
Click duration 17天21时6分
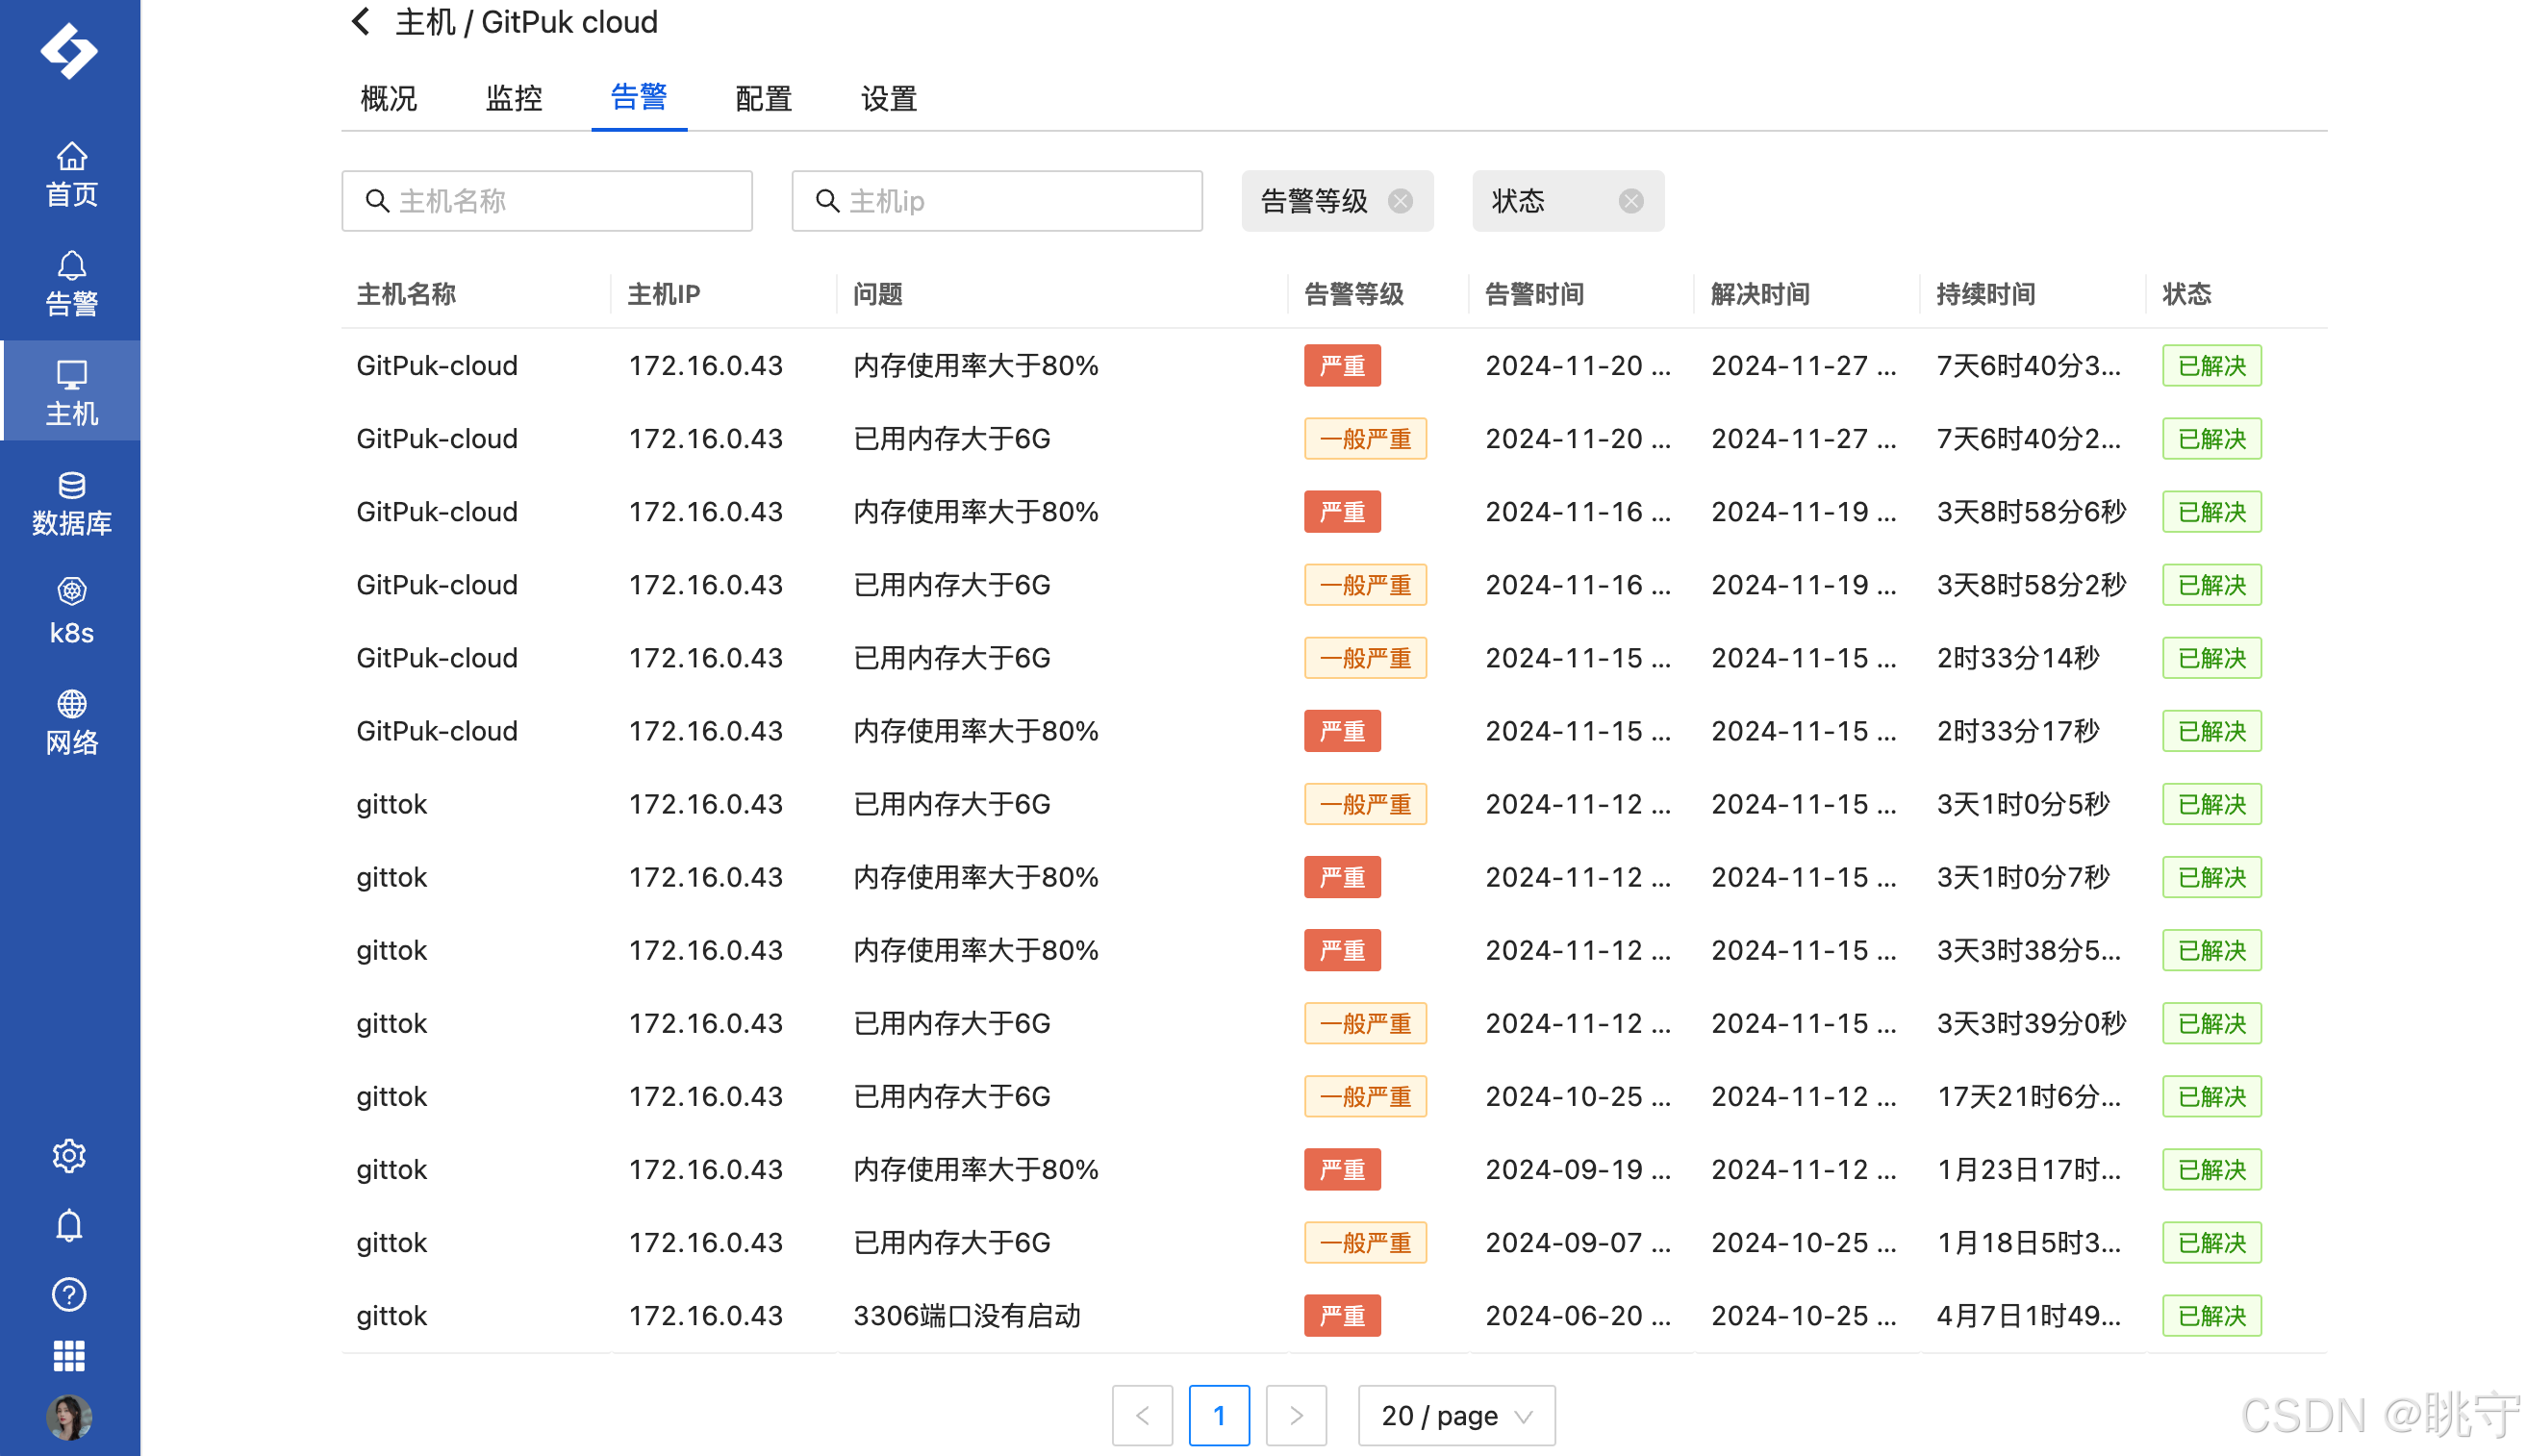2028,1096
